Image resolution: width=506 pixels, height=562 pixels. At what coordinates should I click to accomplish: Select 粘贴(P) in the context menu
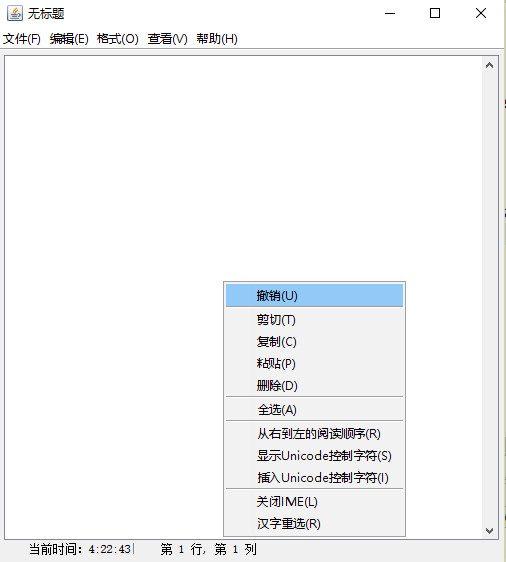click(314, 363)
